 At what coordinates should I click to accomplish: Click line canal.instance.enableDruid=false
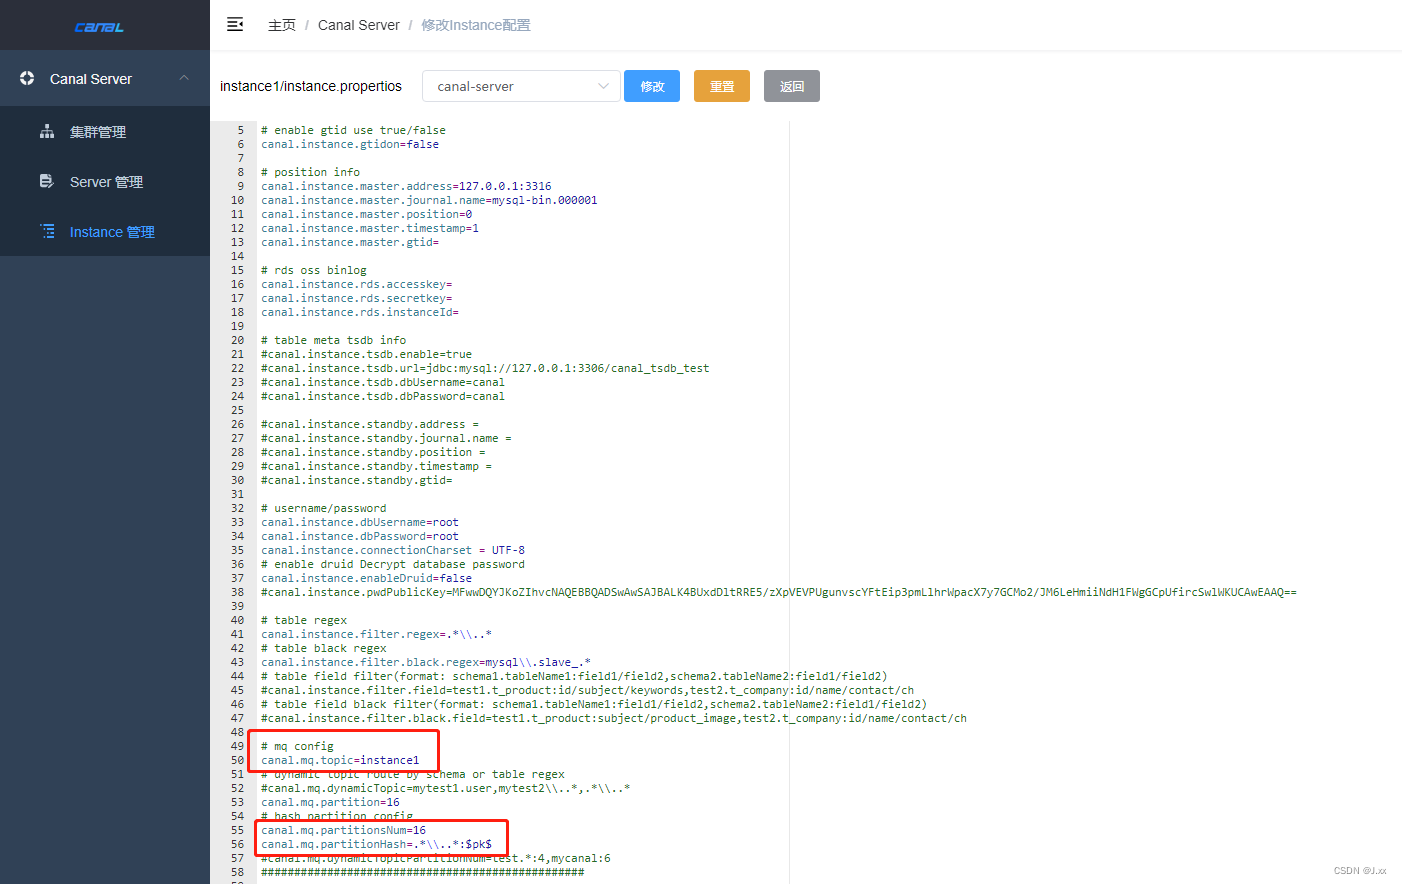coord(366,578)
